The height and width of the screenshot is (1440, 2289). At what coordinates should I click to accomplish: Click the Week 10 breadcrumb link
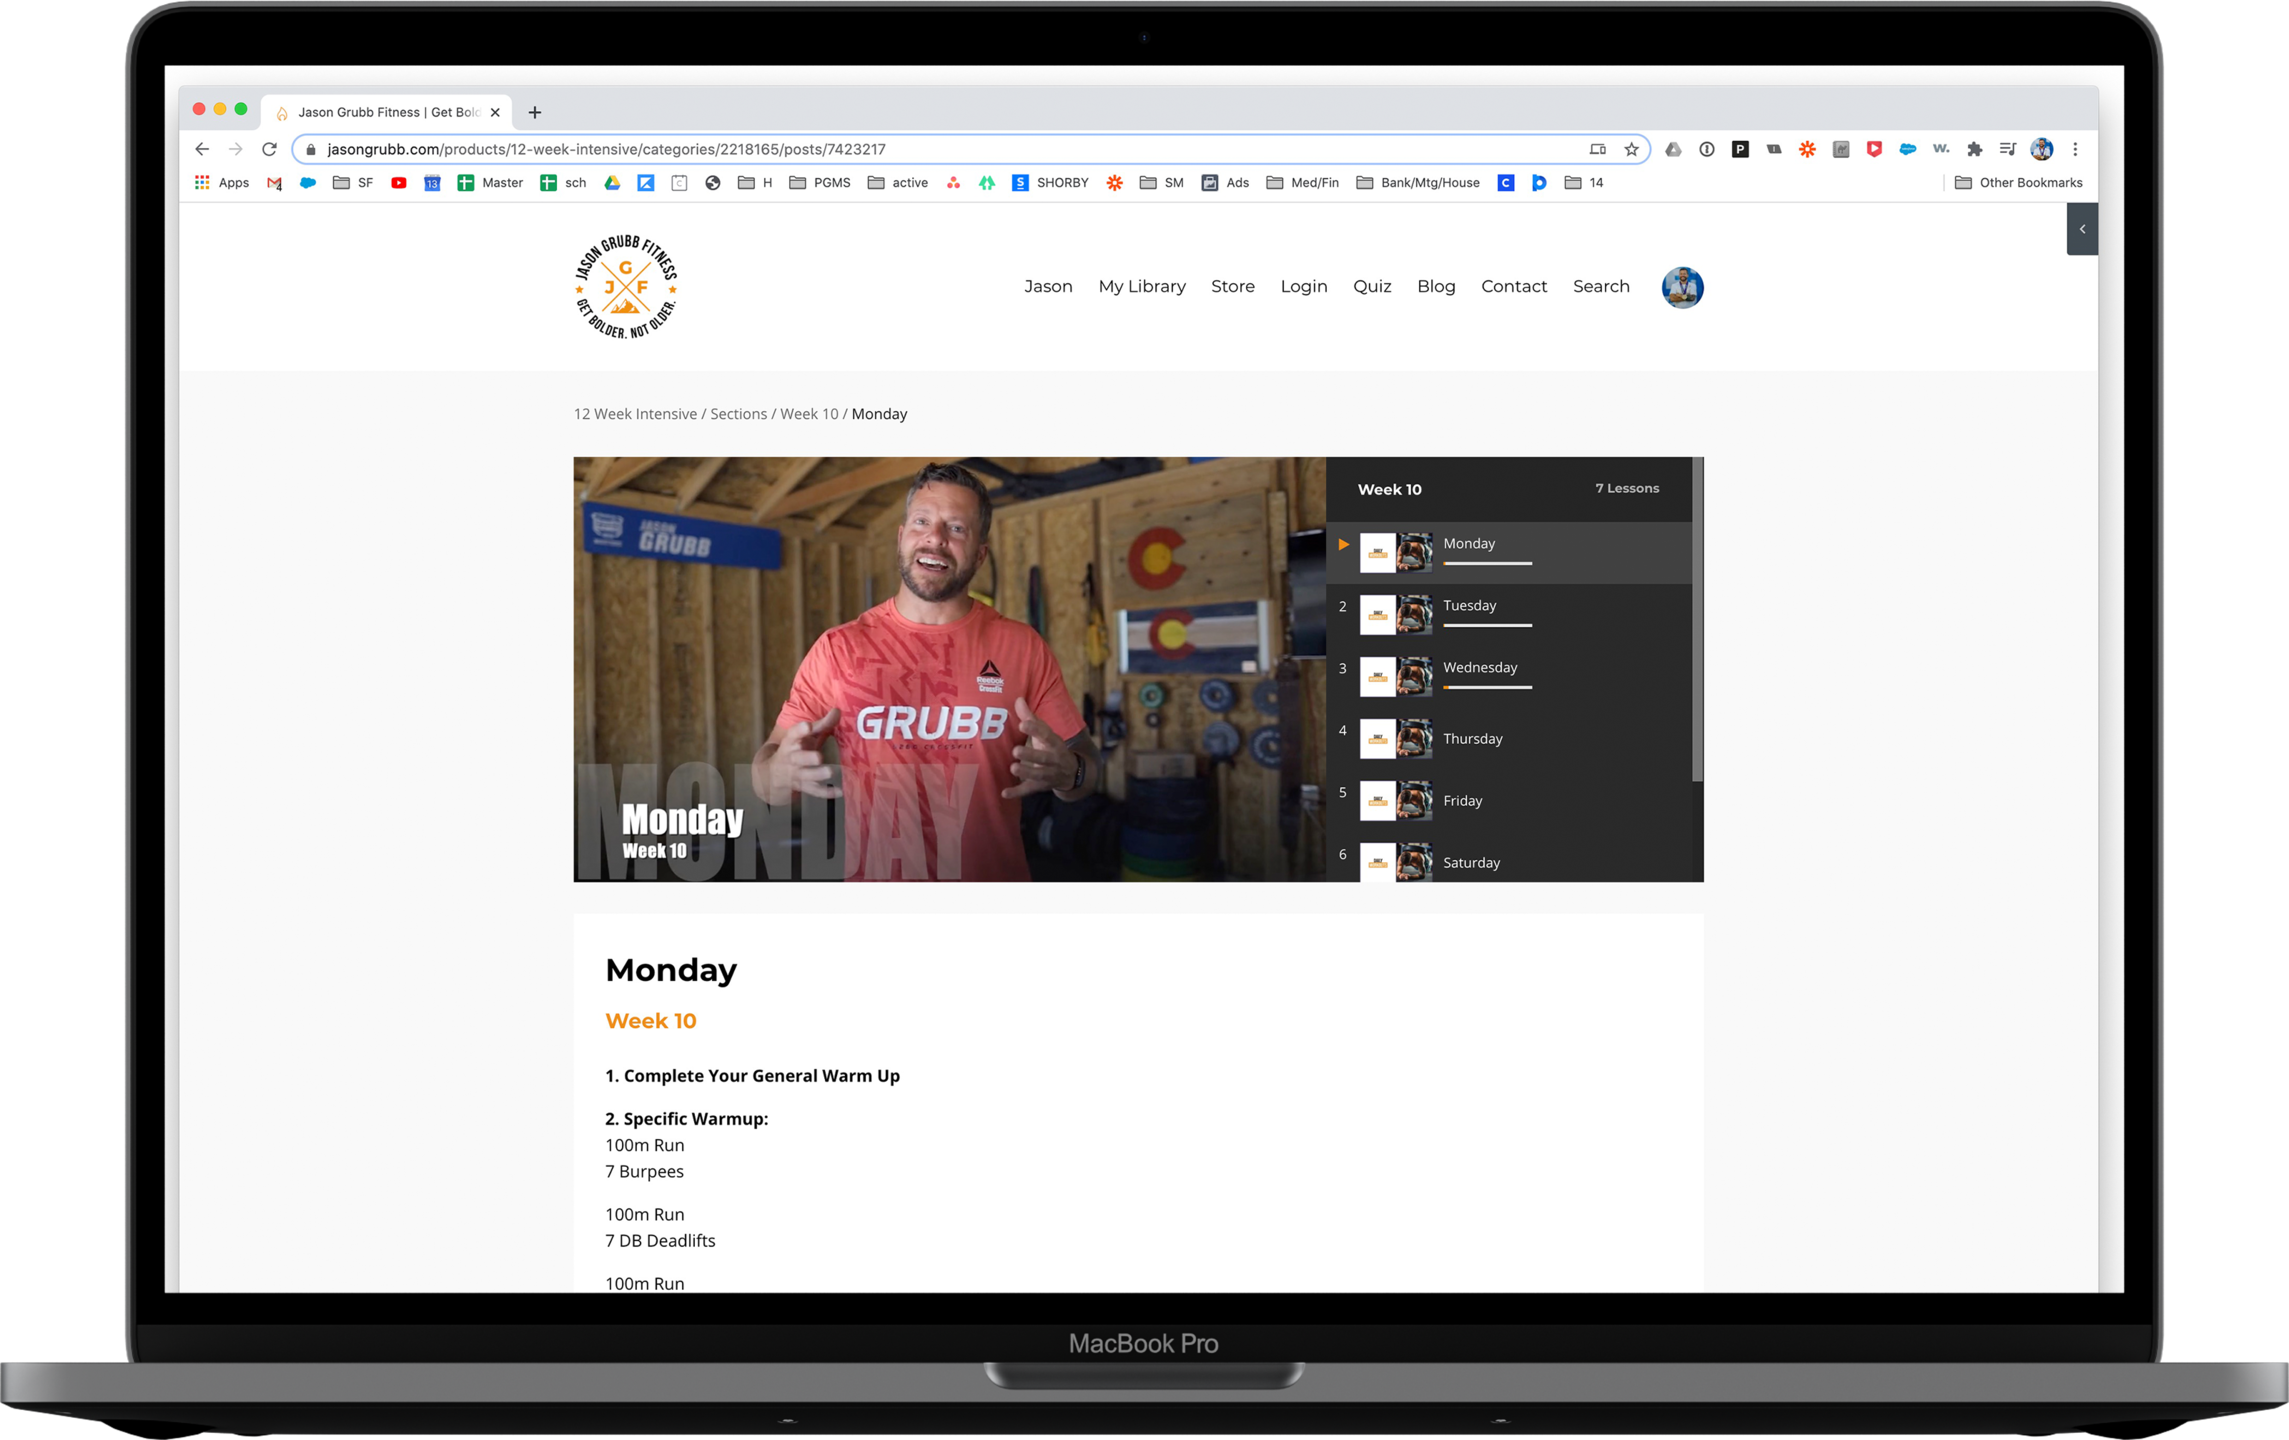(x=808, y=414)
